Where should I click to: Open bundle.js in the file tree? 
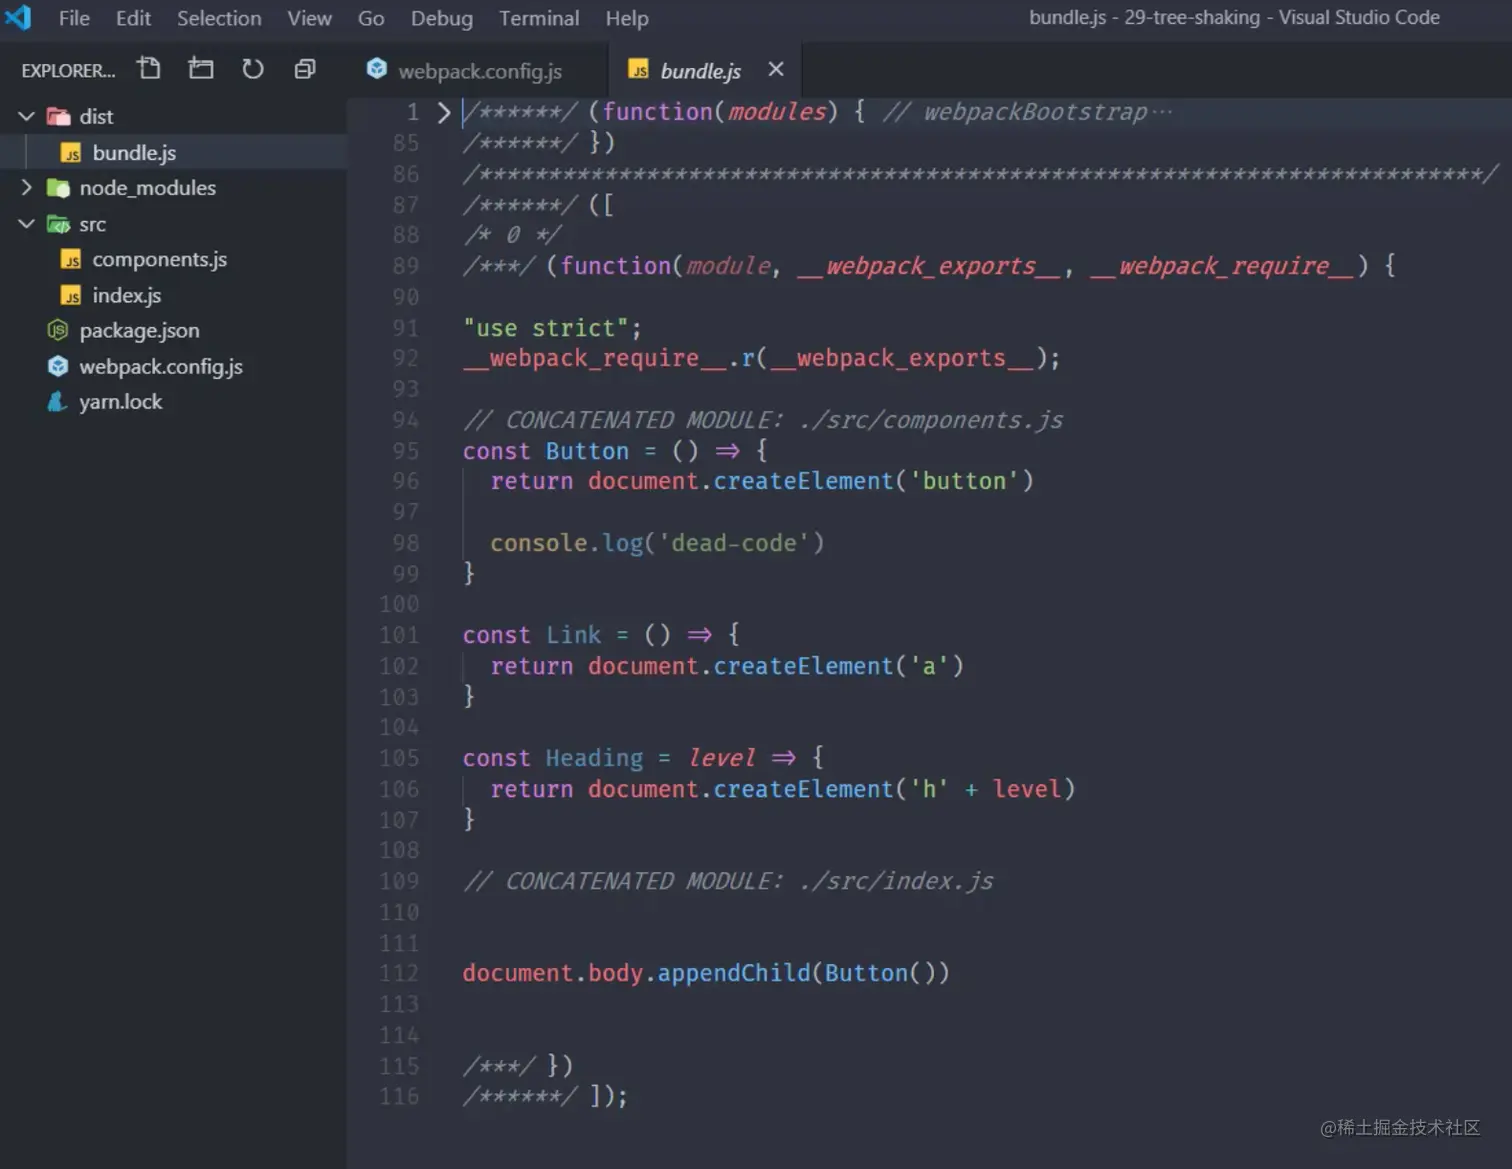pos(174,153)
